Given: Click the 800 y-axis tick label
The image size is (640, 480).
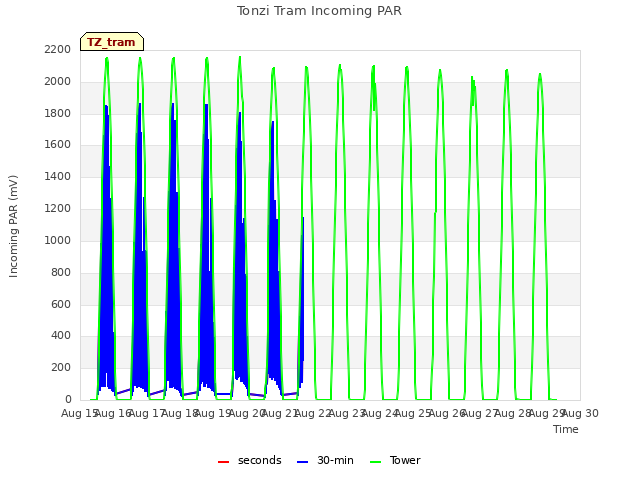Looking at the screenshot, I should (61, 272).
